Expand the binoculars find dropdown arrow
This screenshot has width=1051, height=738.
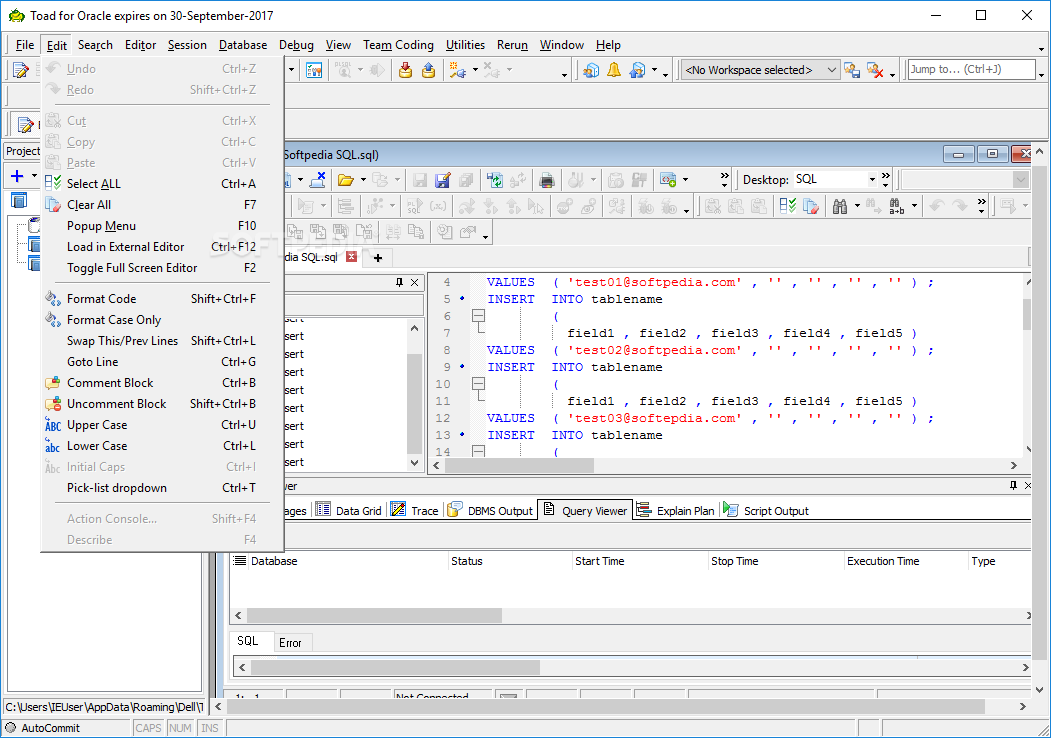point(857,206)
